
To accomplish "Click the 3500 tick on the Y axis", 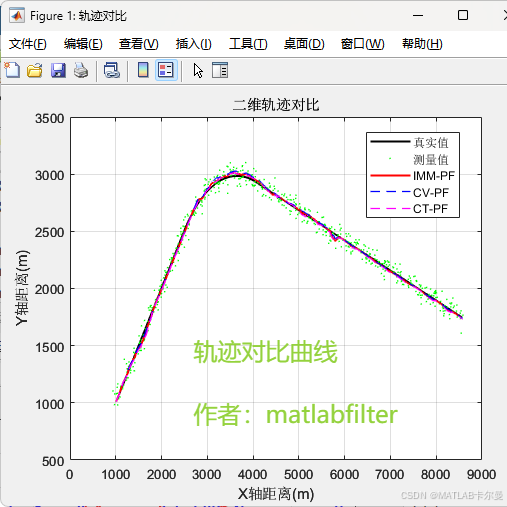I will click(50, 119).
